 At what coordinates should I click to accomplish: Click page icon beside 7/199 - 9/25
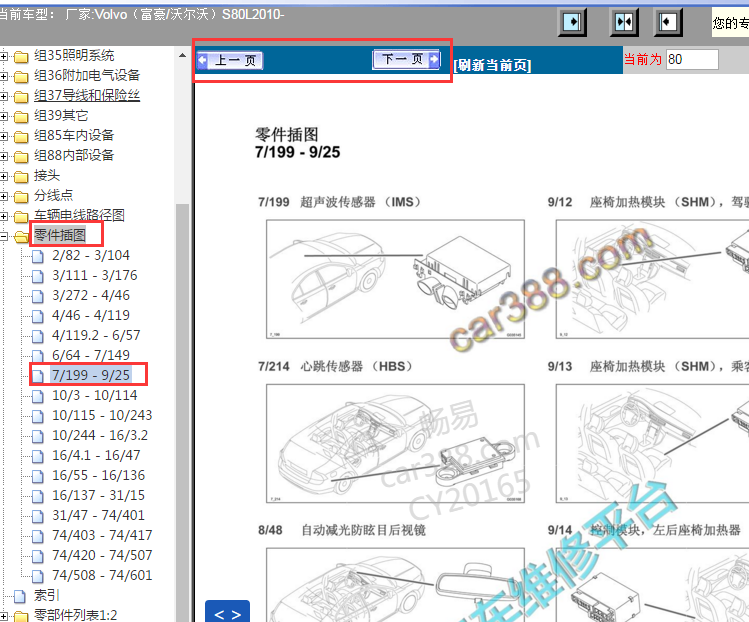[38, 376]
